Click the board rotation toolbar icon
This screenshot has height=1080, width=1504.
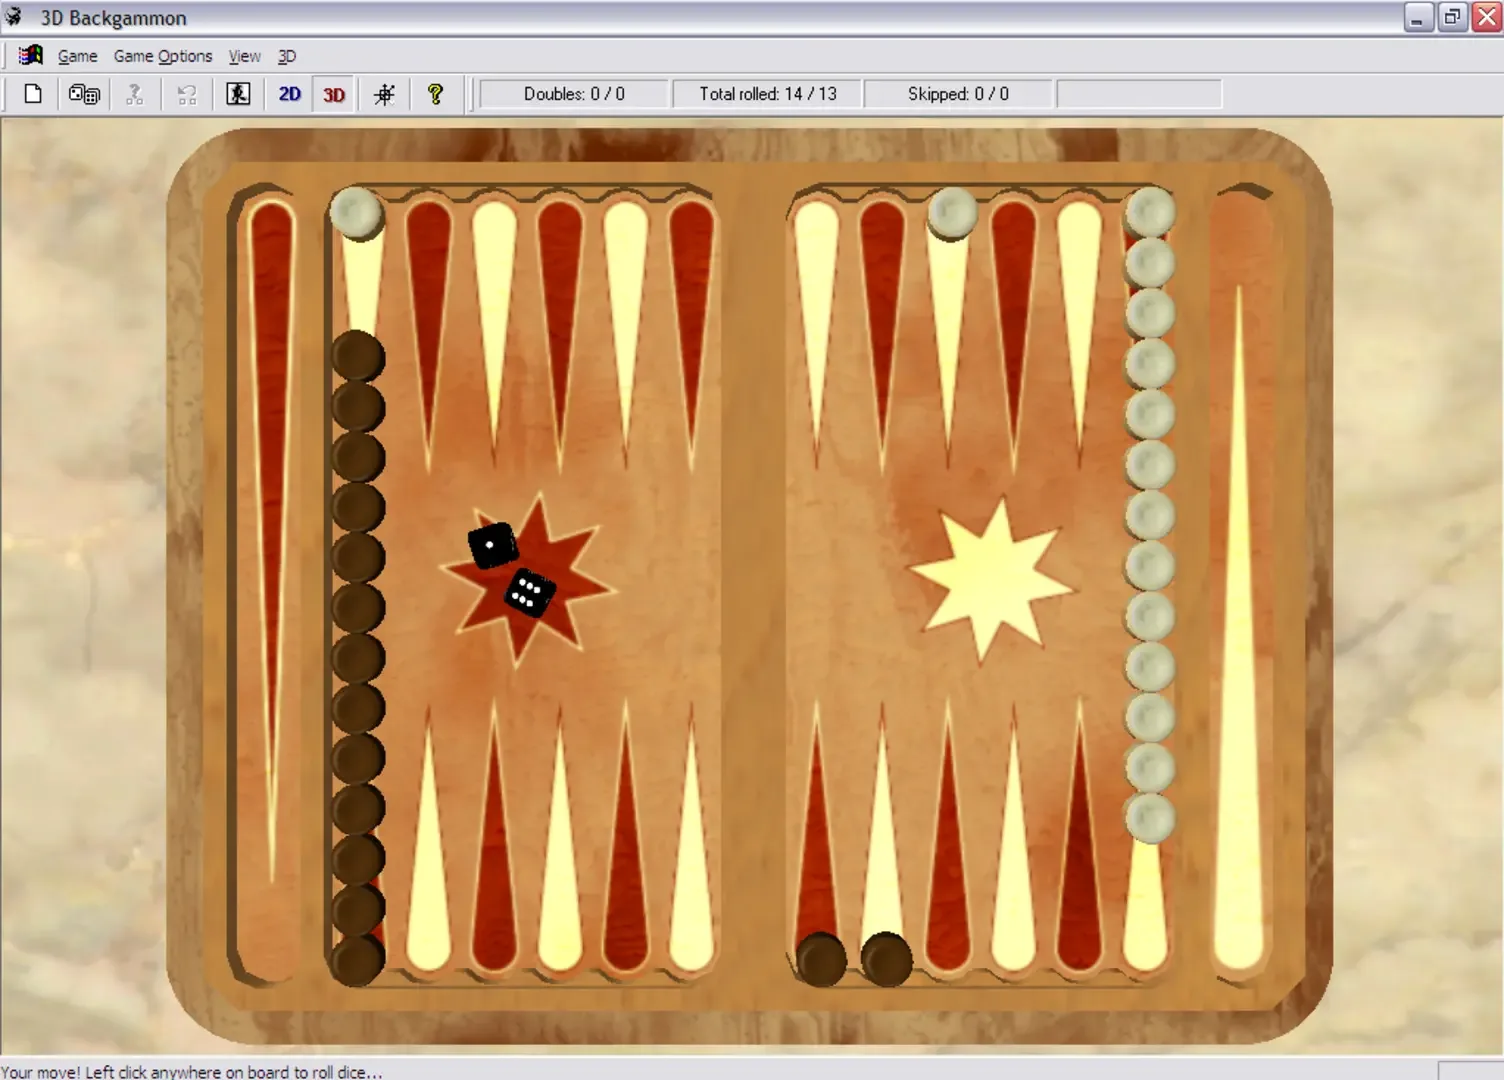tap(384, 93)
